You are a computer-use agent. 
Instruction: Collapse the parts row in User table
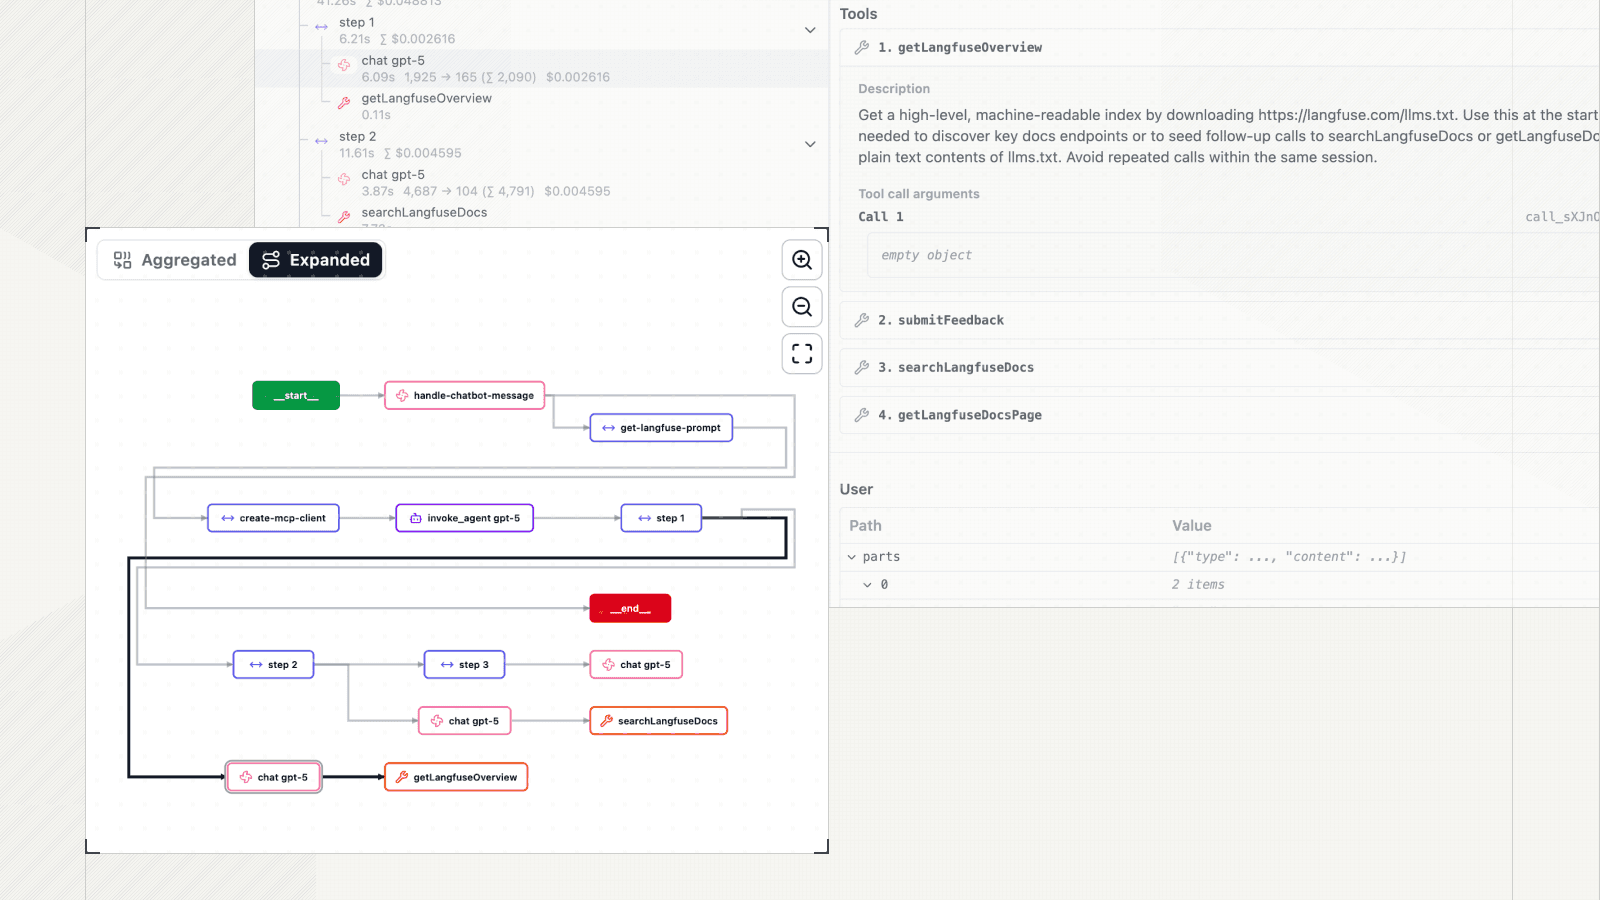point(852,557)
